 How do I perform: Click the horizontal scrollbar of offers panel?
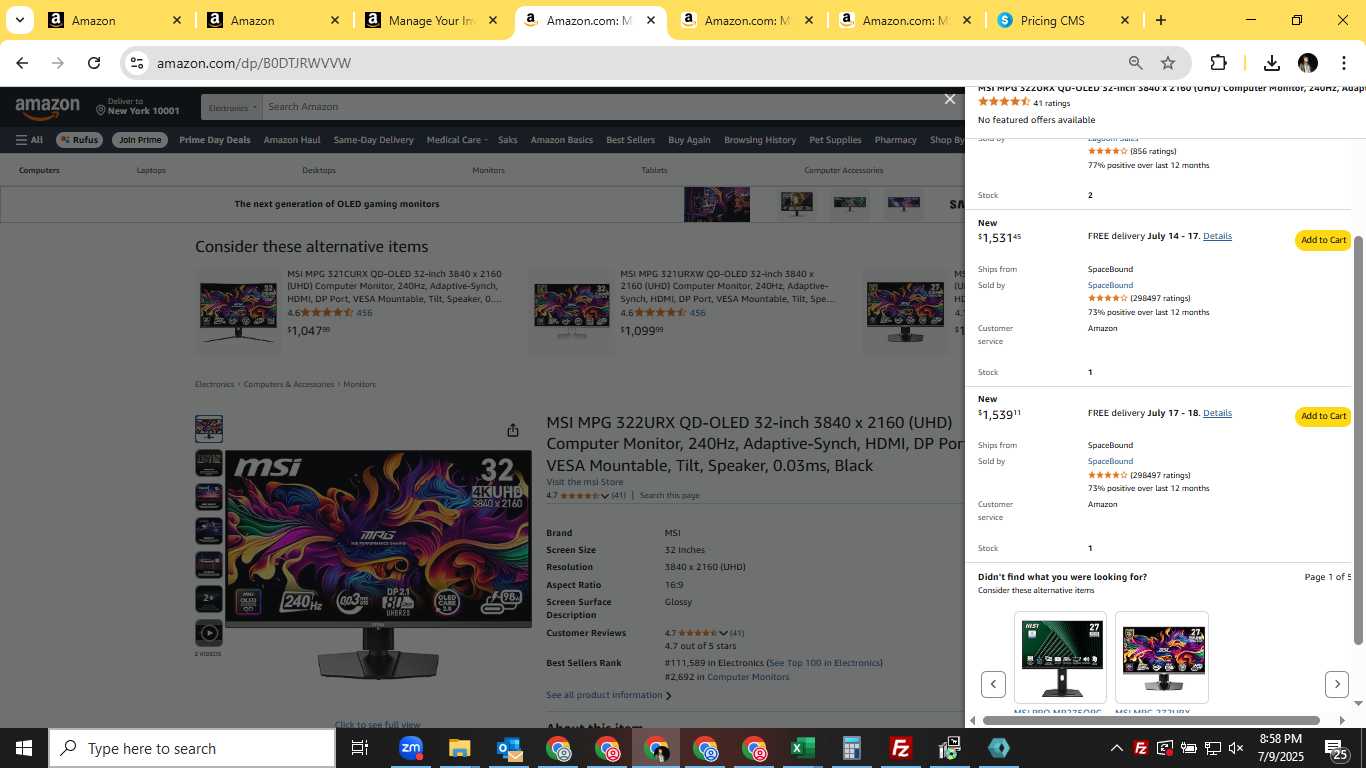click(1151, 720)
